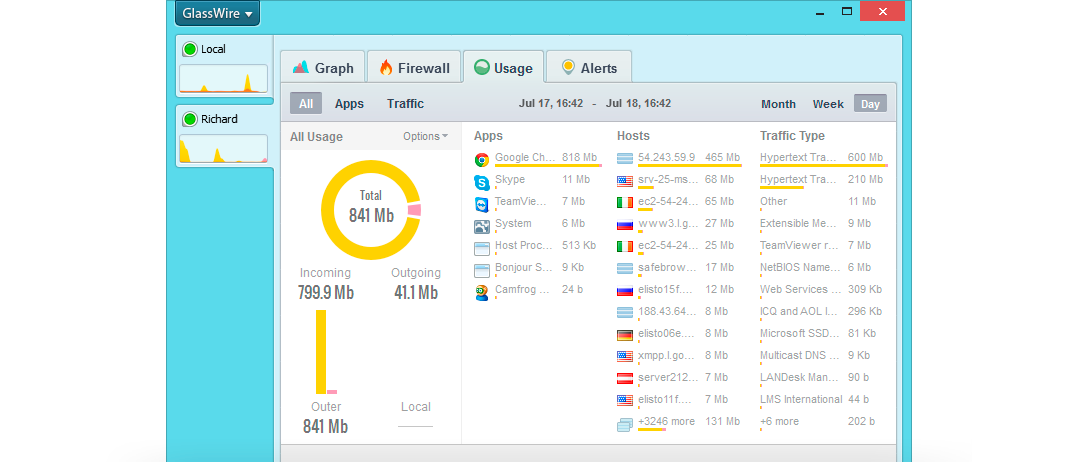
Task: Click the green status indicator for Richard
Action: pos(189,119)
